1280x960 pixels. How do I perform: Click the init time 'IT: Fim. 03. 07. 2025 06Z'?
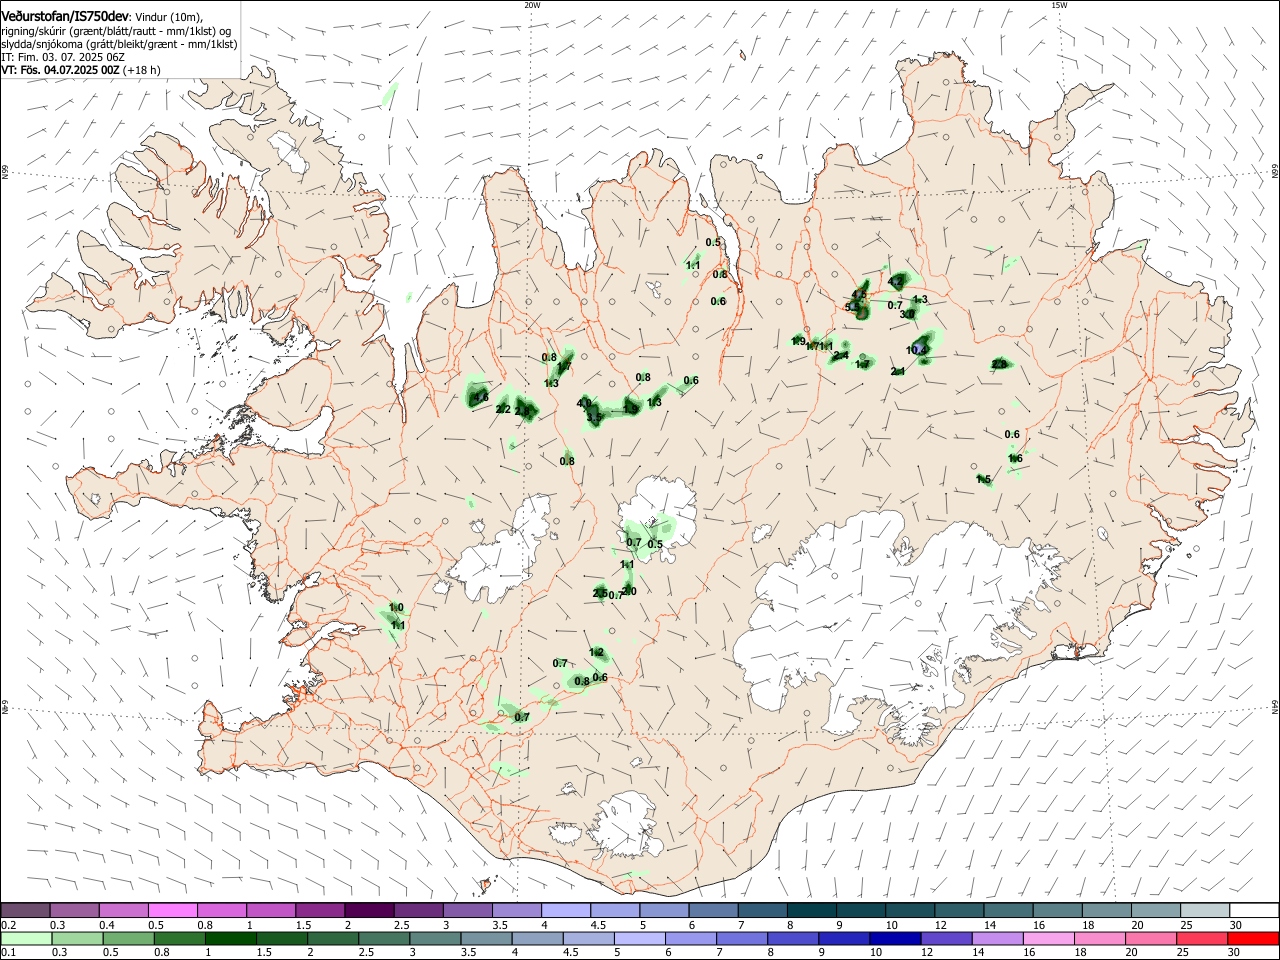point(63,57)
